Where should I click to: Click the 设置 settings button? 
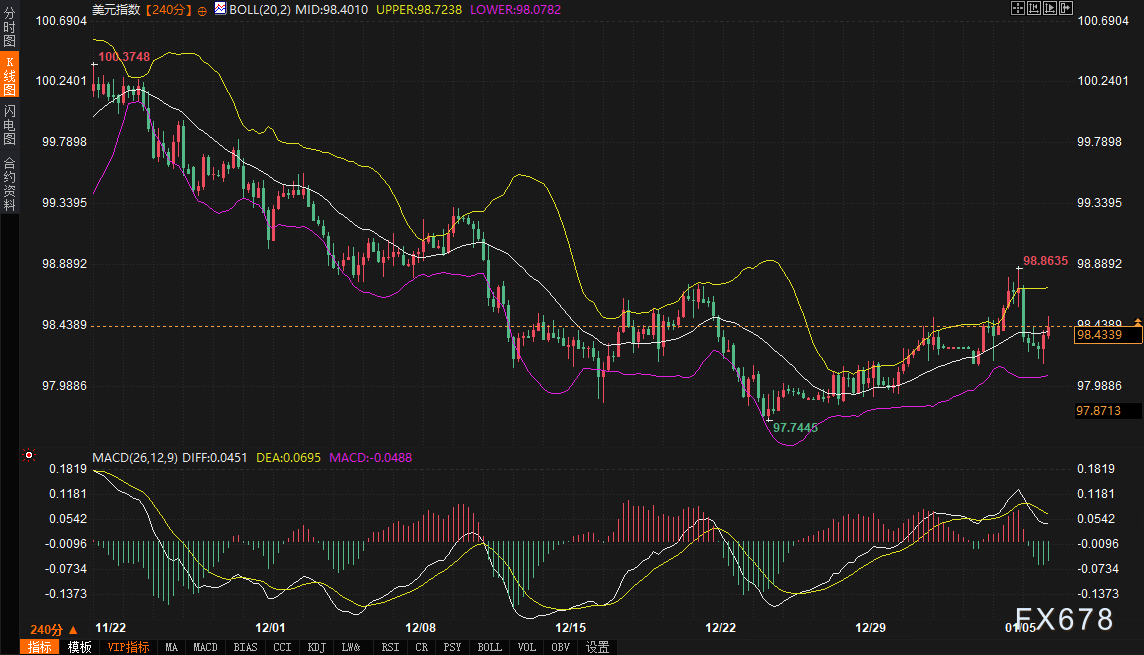(597, 647)
